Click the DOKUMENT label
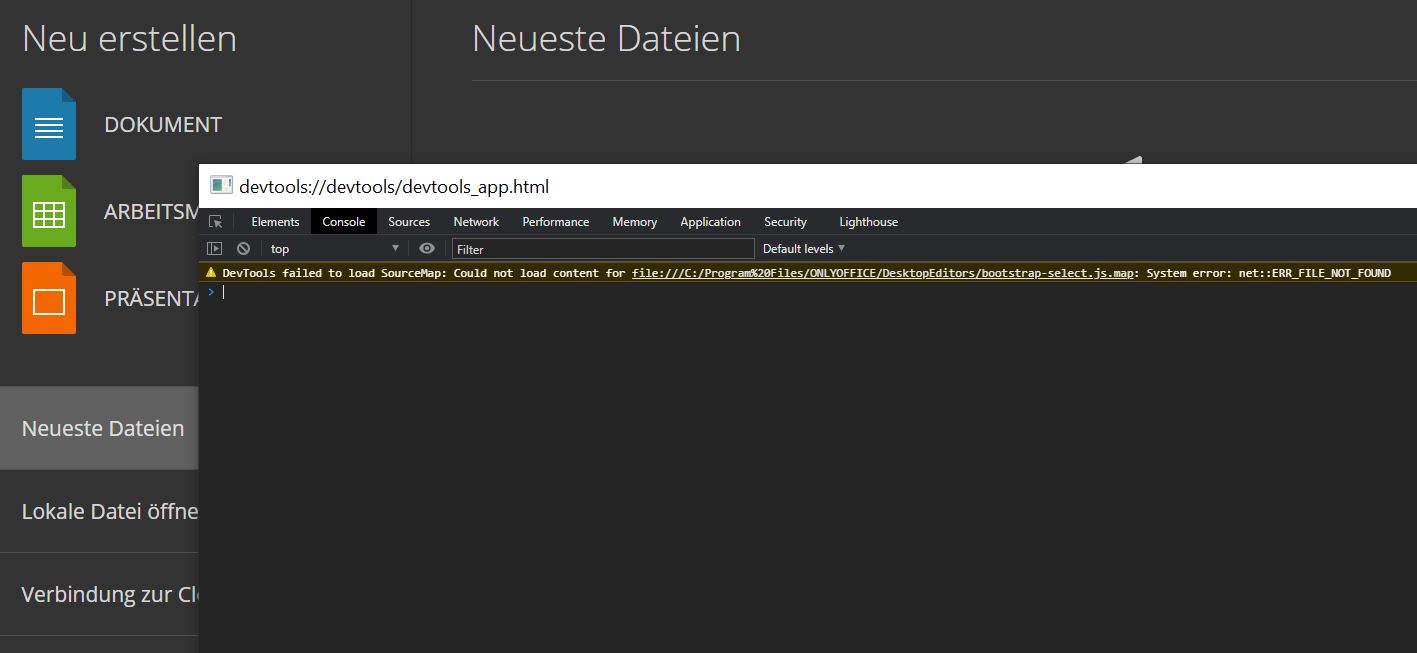The image size is (1417, 653). click(163, 125)
